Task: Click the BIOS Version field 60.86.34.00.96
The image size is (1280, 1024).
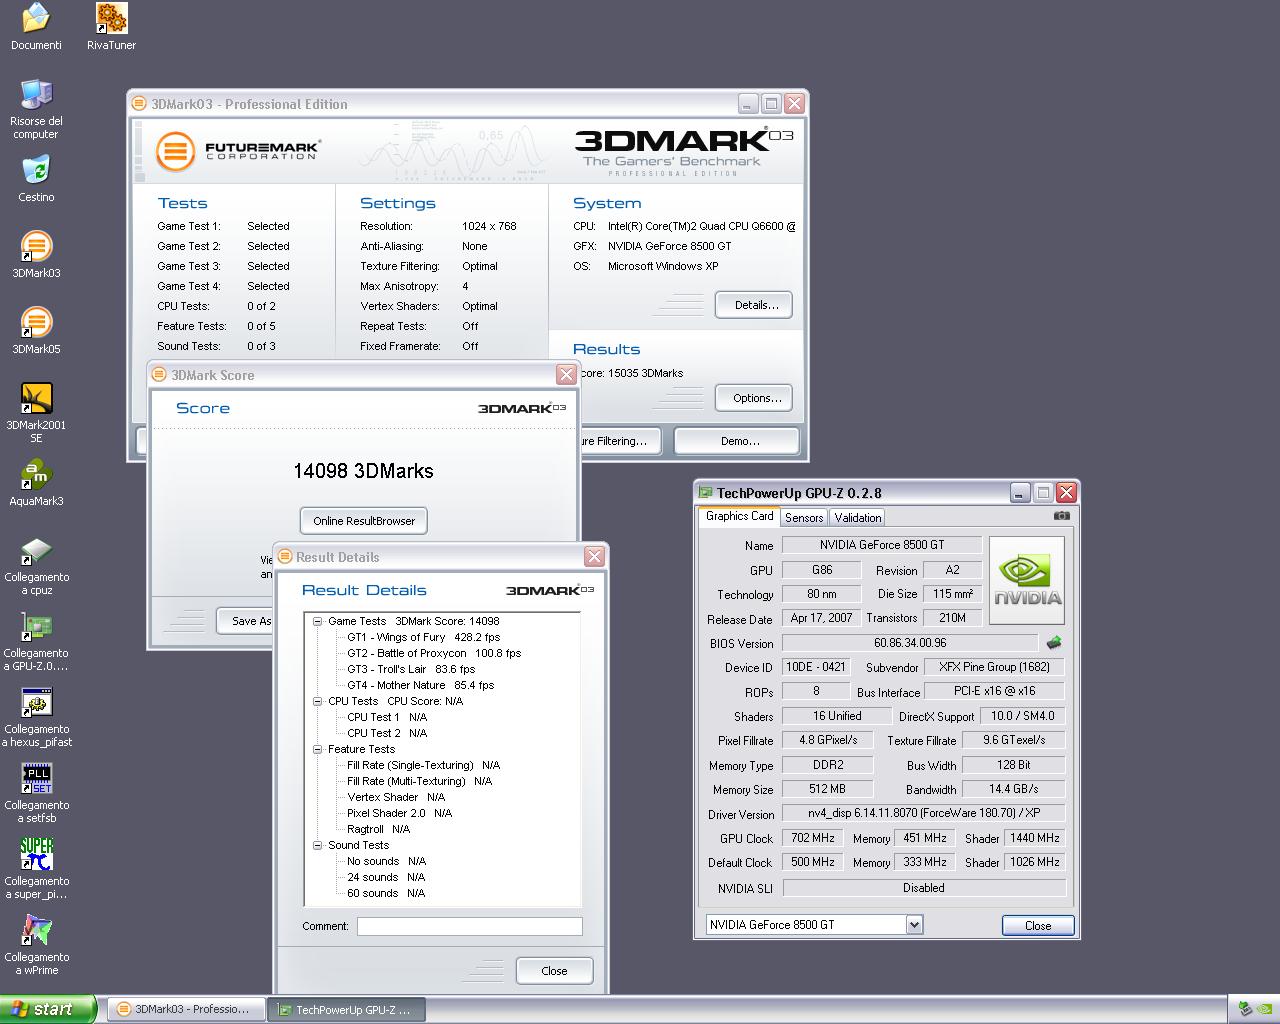Action: point(910,643)
